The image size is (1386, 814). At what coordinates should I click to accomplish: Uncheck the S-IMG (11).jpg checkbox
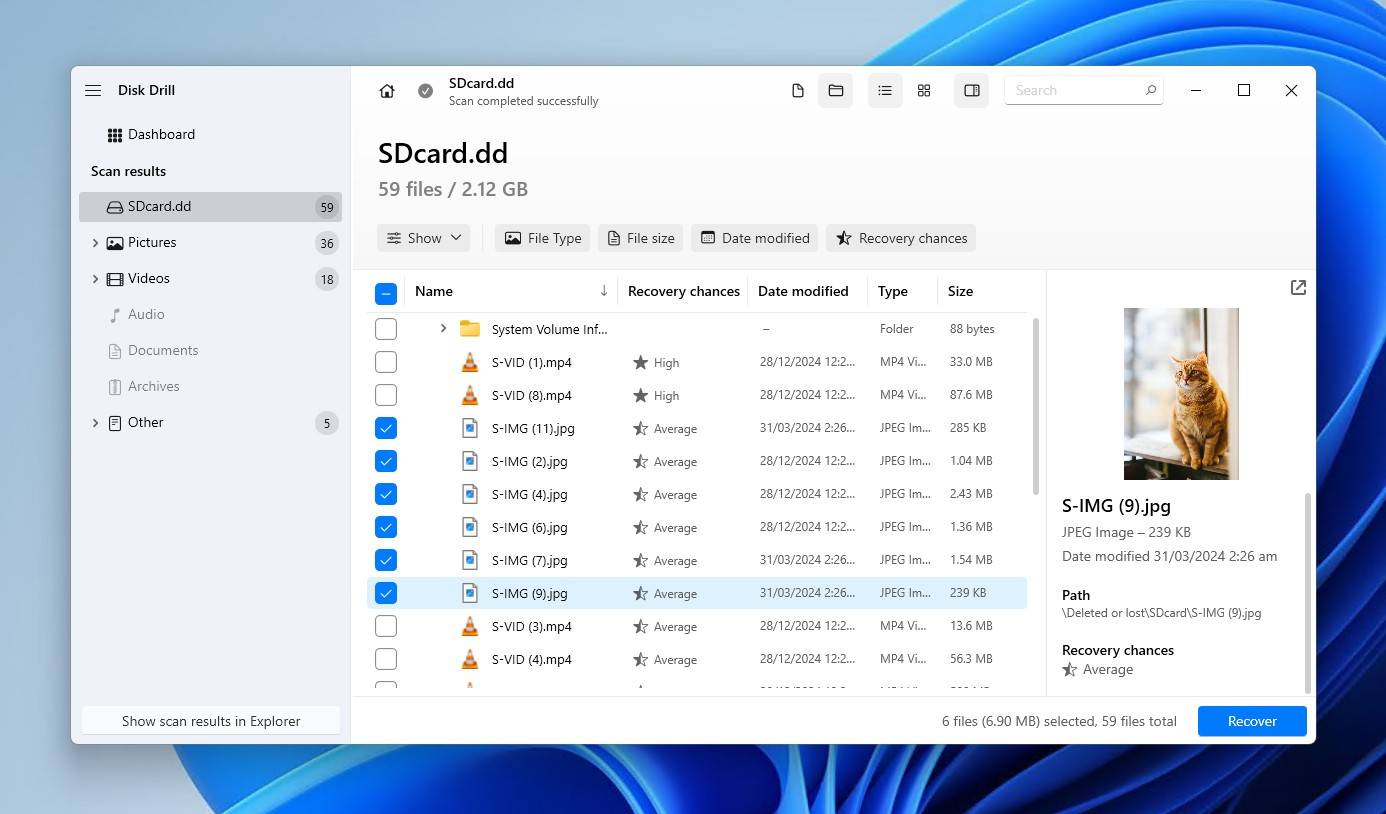386,428
